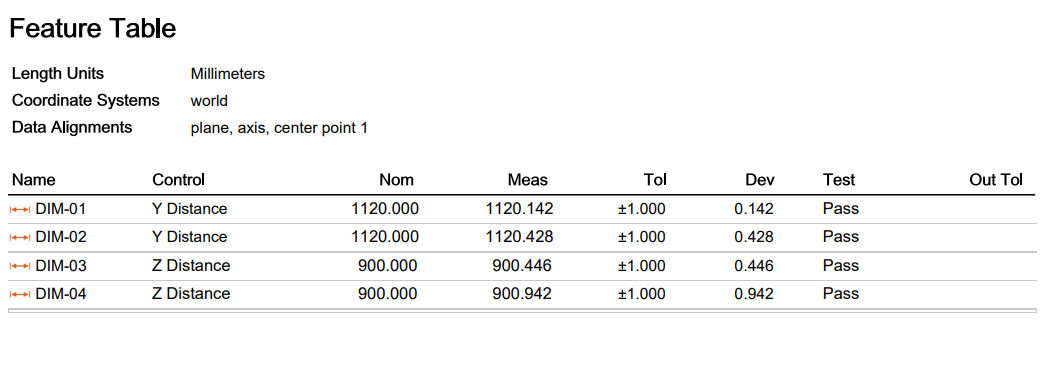Click the distance icon beside DIM-02
Viewport: 1045px width, 382px height.
pos(20,237)
